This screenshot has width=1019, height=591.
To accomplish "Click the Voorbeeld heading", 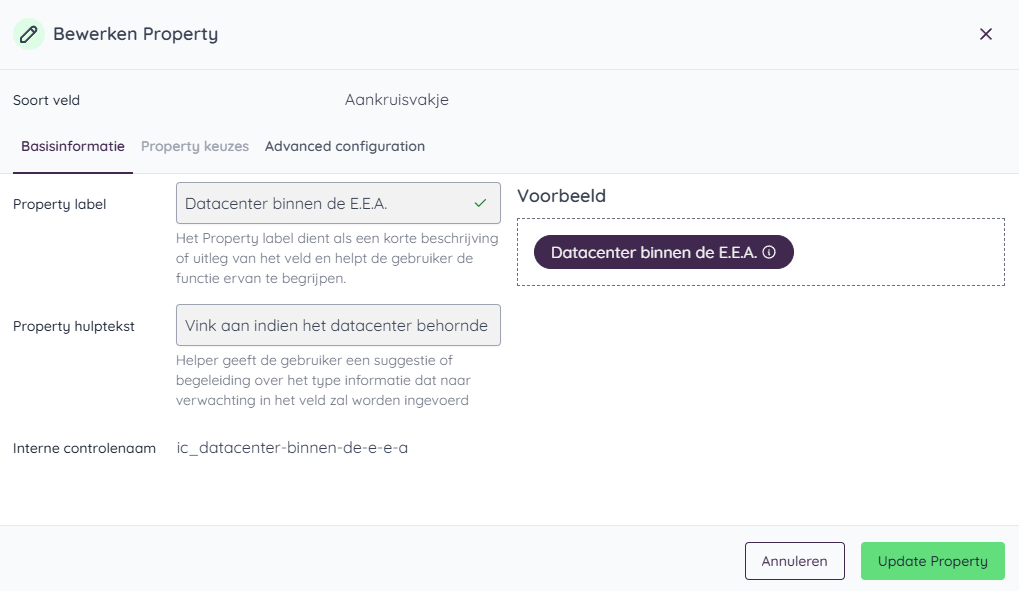I will [561, 196].
